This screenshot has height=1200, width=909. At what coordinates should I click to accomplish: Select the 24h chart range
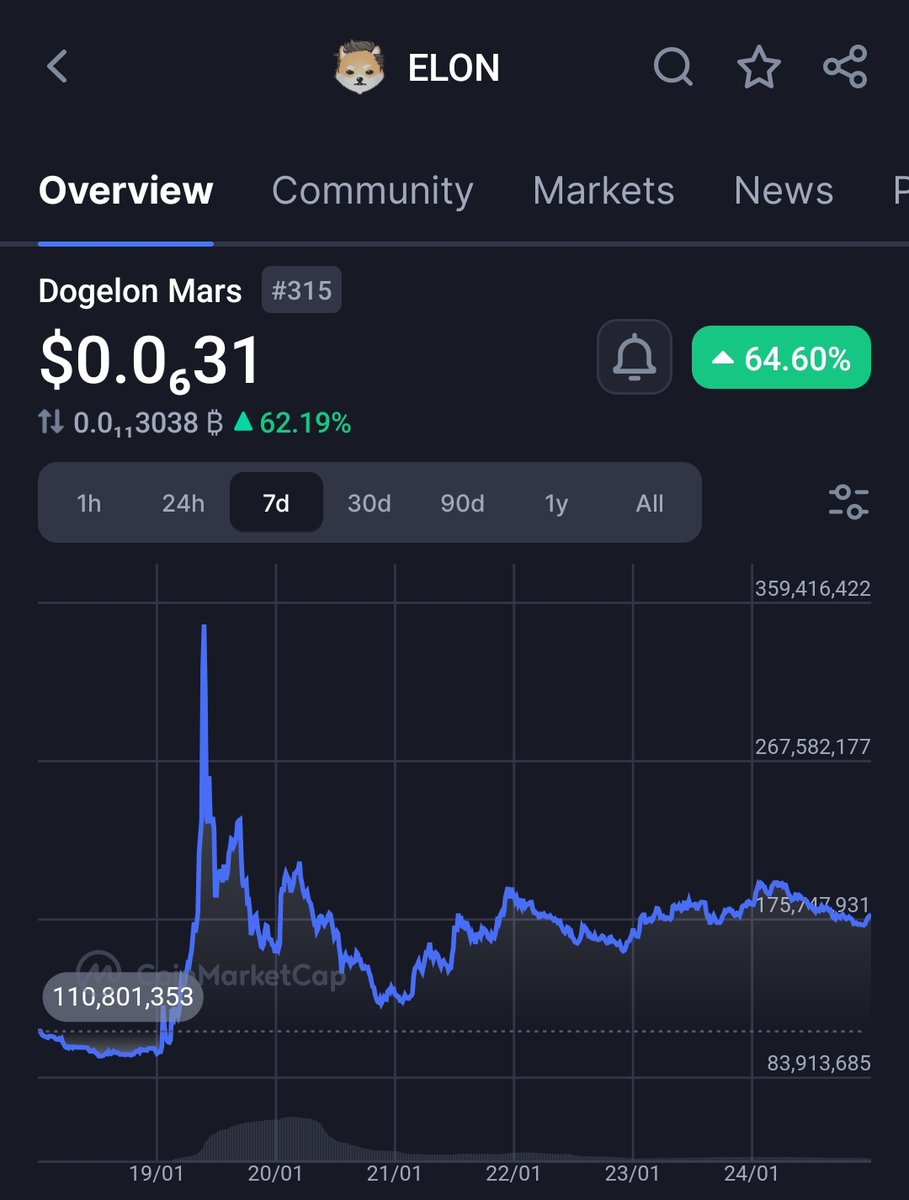pos(183,503)
